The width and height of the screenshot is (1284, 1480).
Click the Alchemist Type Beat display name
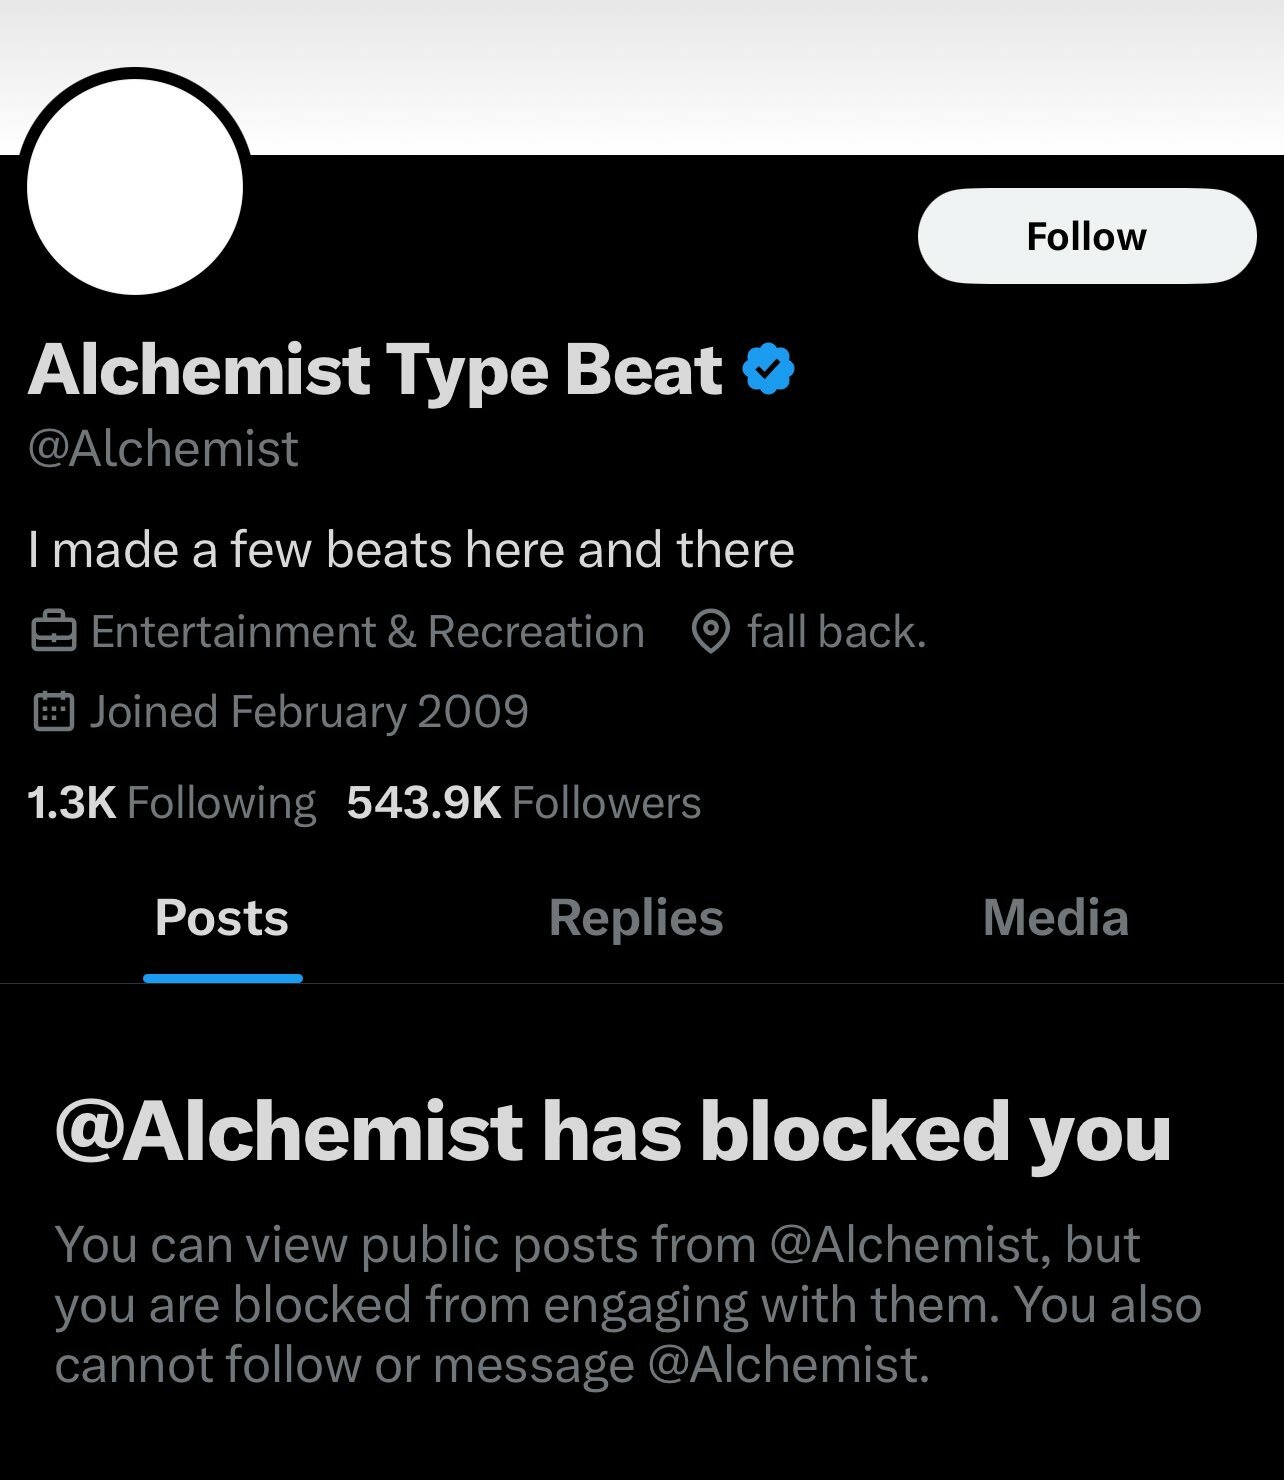pyautogui.click(x=375, y=370)
